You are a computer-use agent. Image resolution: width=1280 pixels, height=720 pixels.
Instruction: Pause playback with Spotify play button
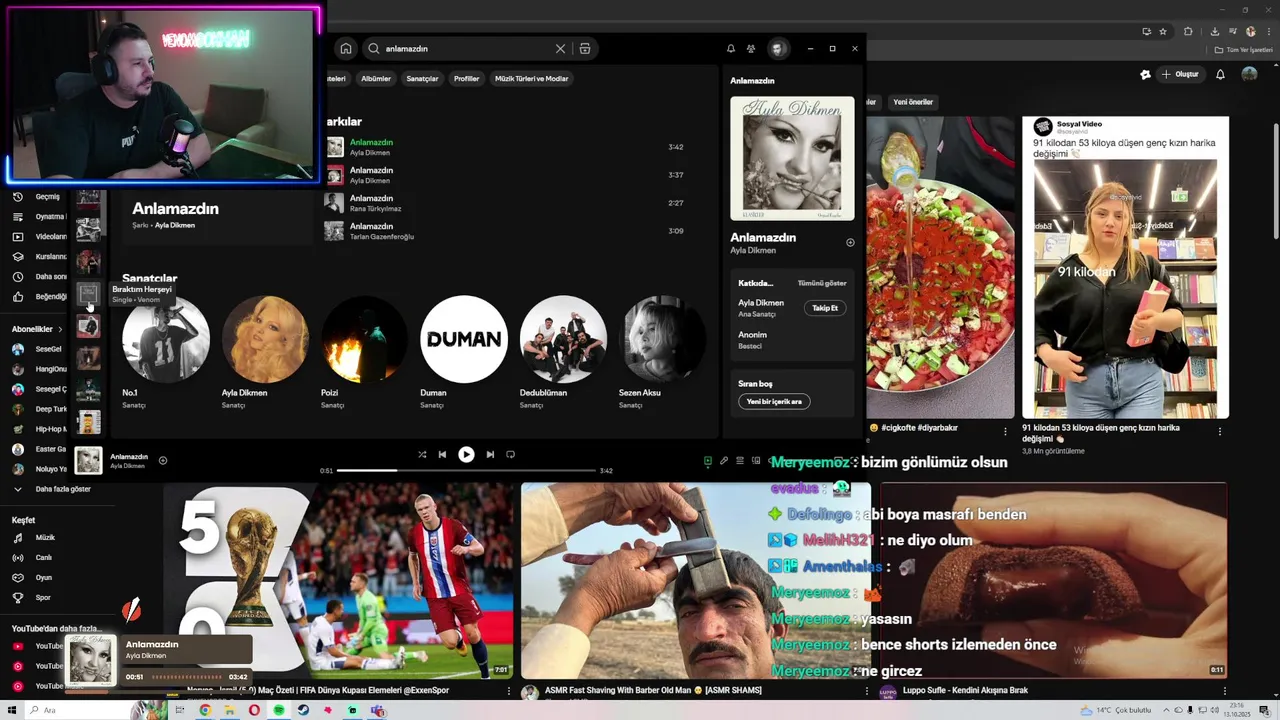click(x=466, y=454)
